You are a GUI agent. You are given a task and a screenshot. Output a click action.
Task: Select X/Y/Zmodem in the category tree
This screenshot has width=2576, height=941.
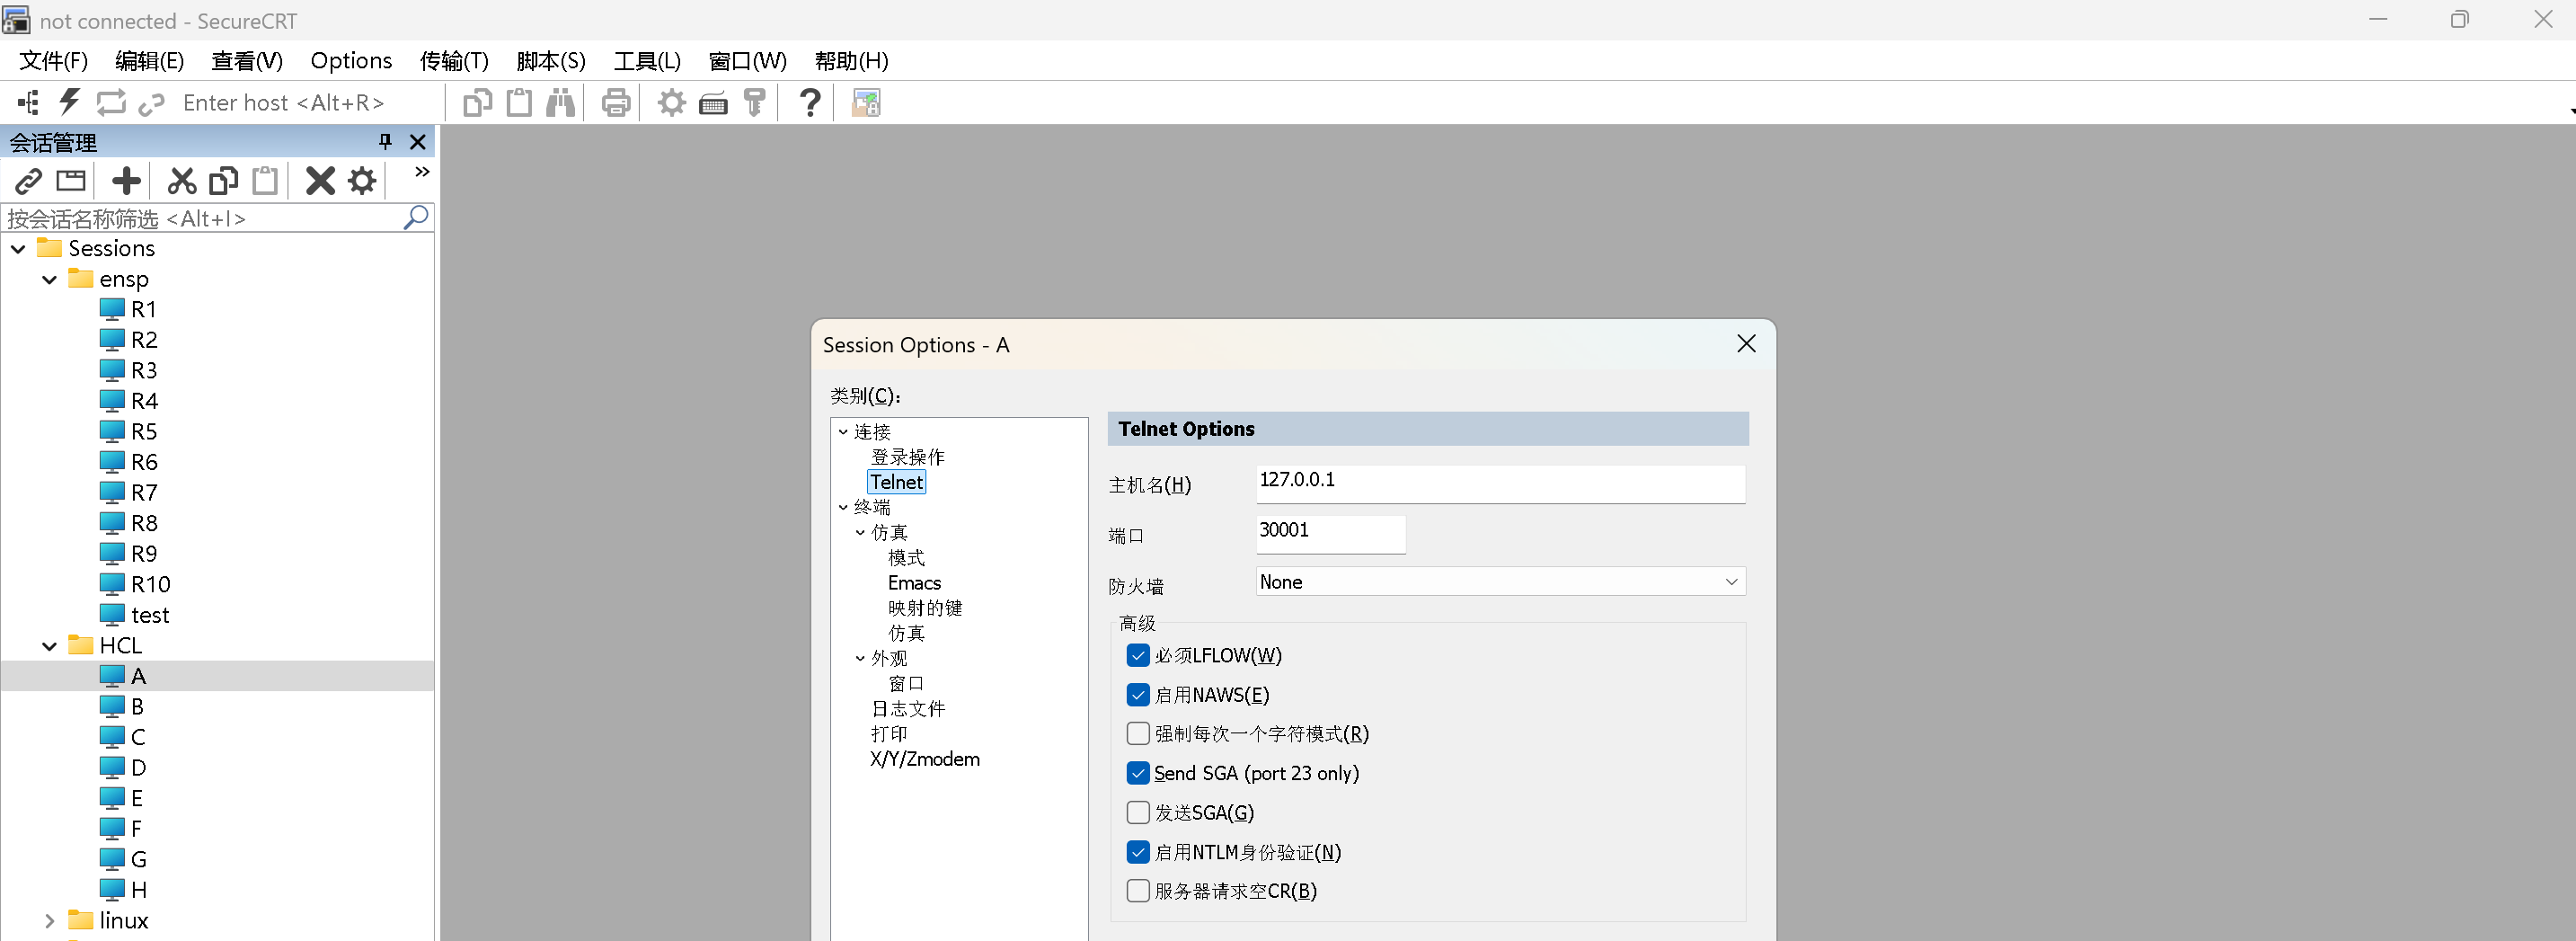(925, 759)
